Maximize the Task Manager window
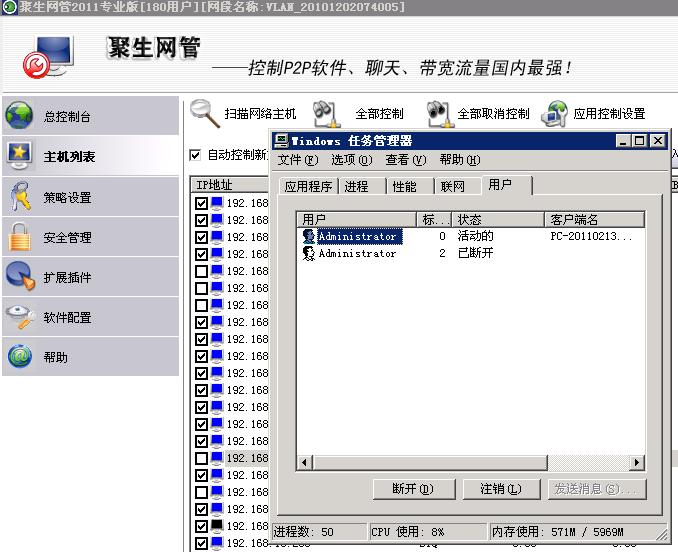The width and height of the screenshot is (678, 552). coord(639,141)
